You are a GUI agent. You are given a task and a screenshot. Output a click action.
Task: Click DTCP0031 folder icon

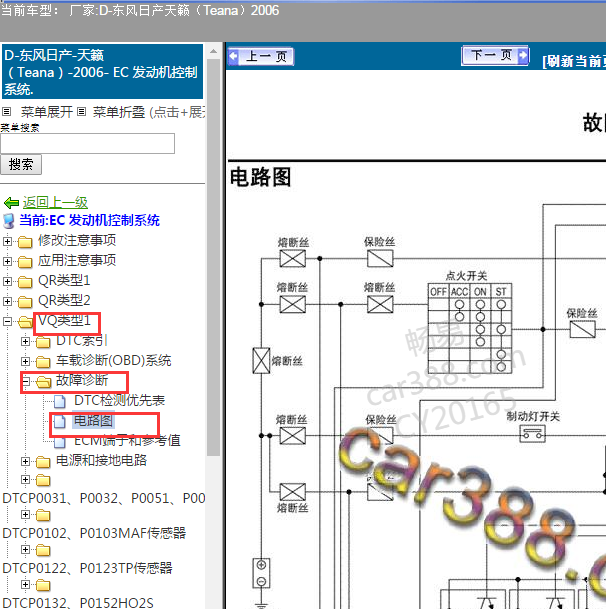(43, 481)
